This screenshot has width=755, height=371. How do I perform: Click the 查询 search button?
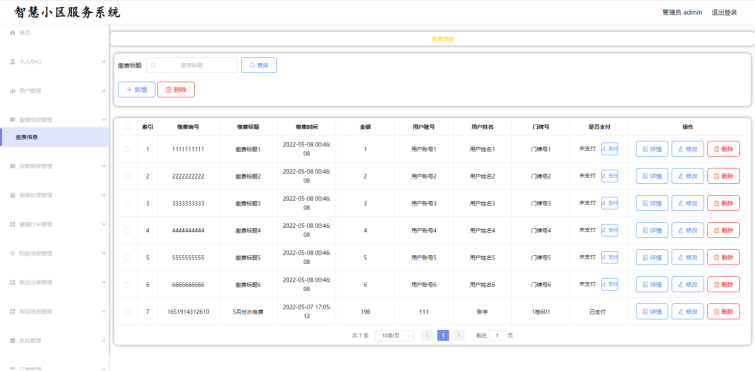pos(259,65)
